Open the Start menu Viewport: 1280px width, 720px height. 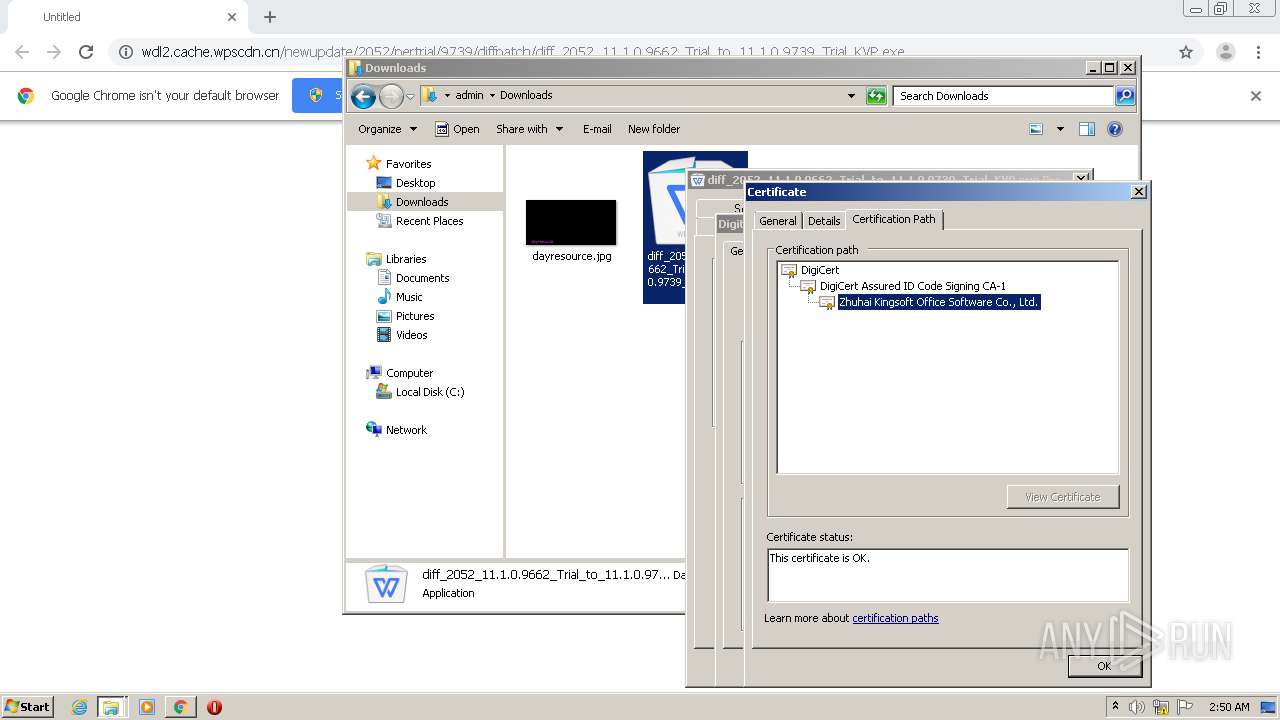tap(27, 706)
